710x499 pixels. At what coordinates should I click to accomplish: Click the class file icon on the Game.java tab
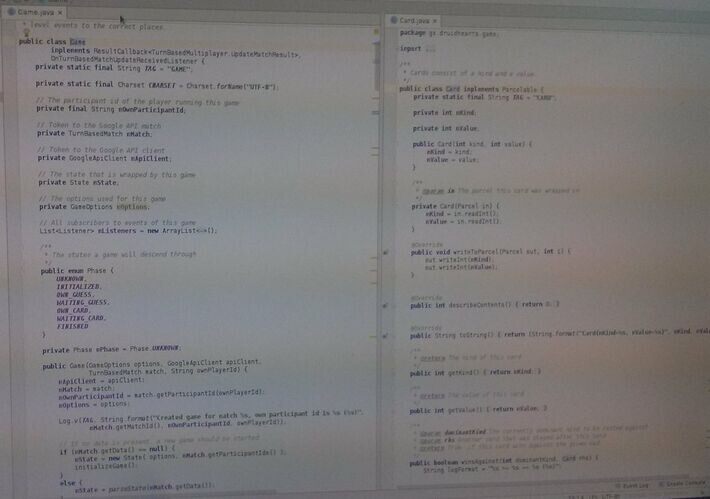(x=12, y=12)
